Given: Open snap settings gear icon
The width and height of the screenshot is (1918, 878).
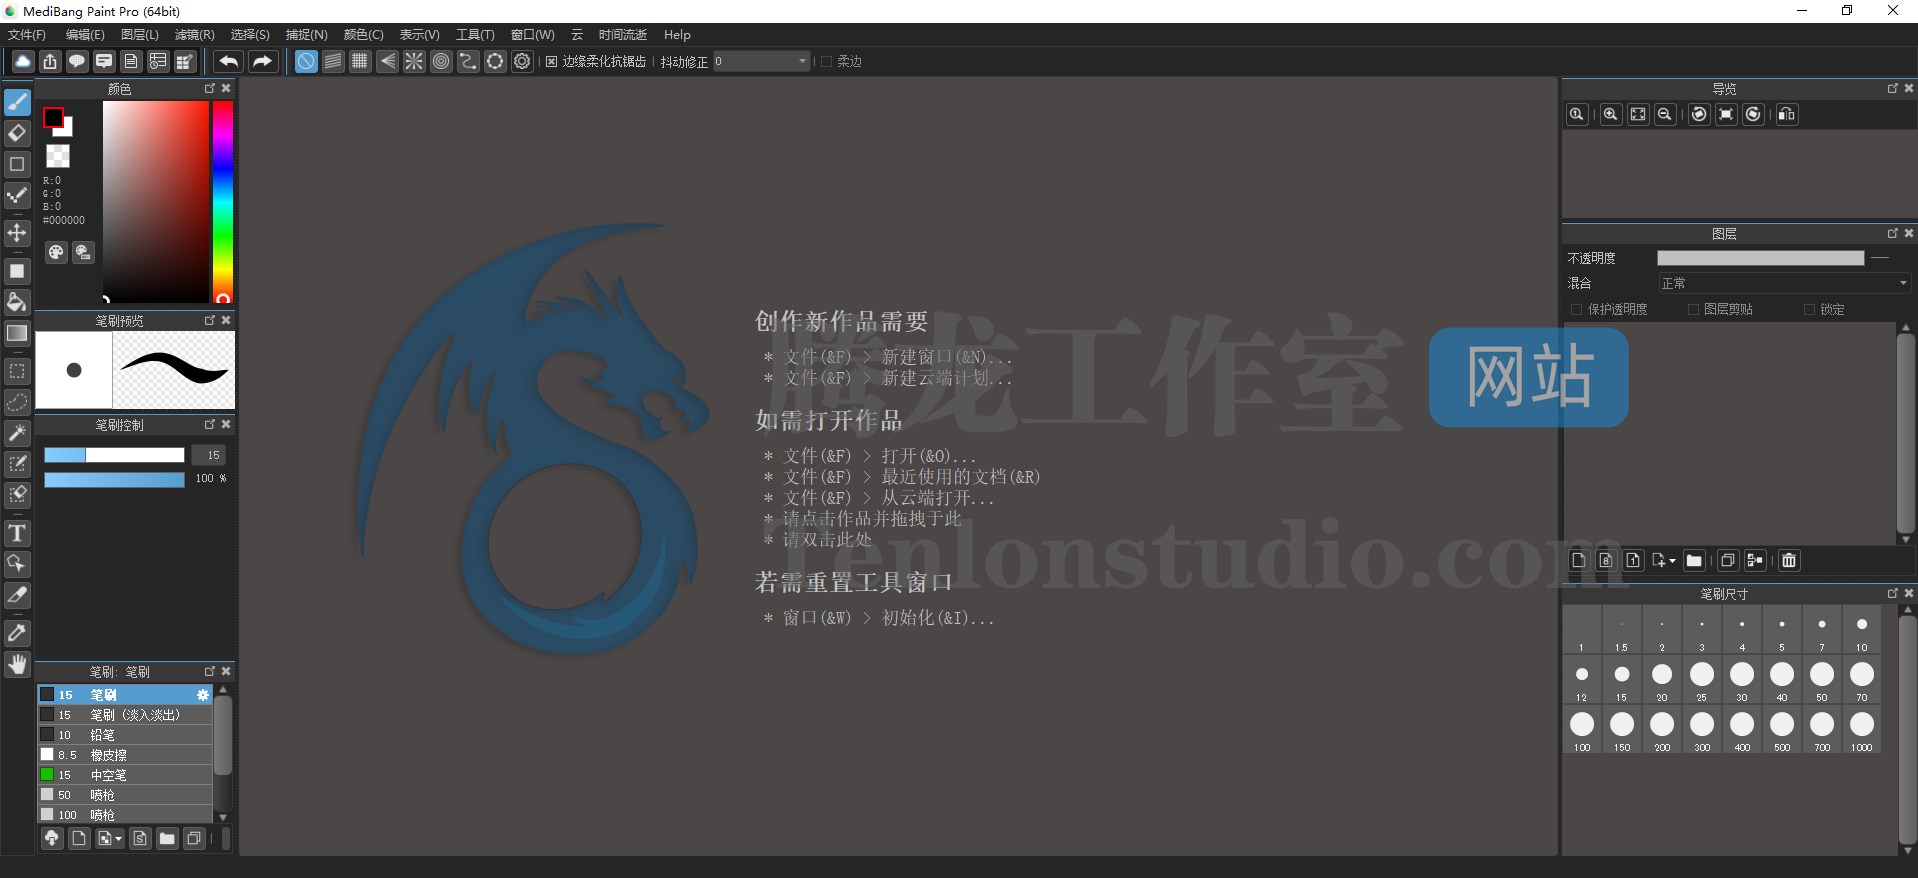Looking at the screenshot, I should (522, 61).
